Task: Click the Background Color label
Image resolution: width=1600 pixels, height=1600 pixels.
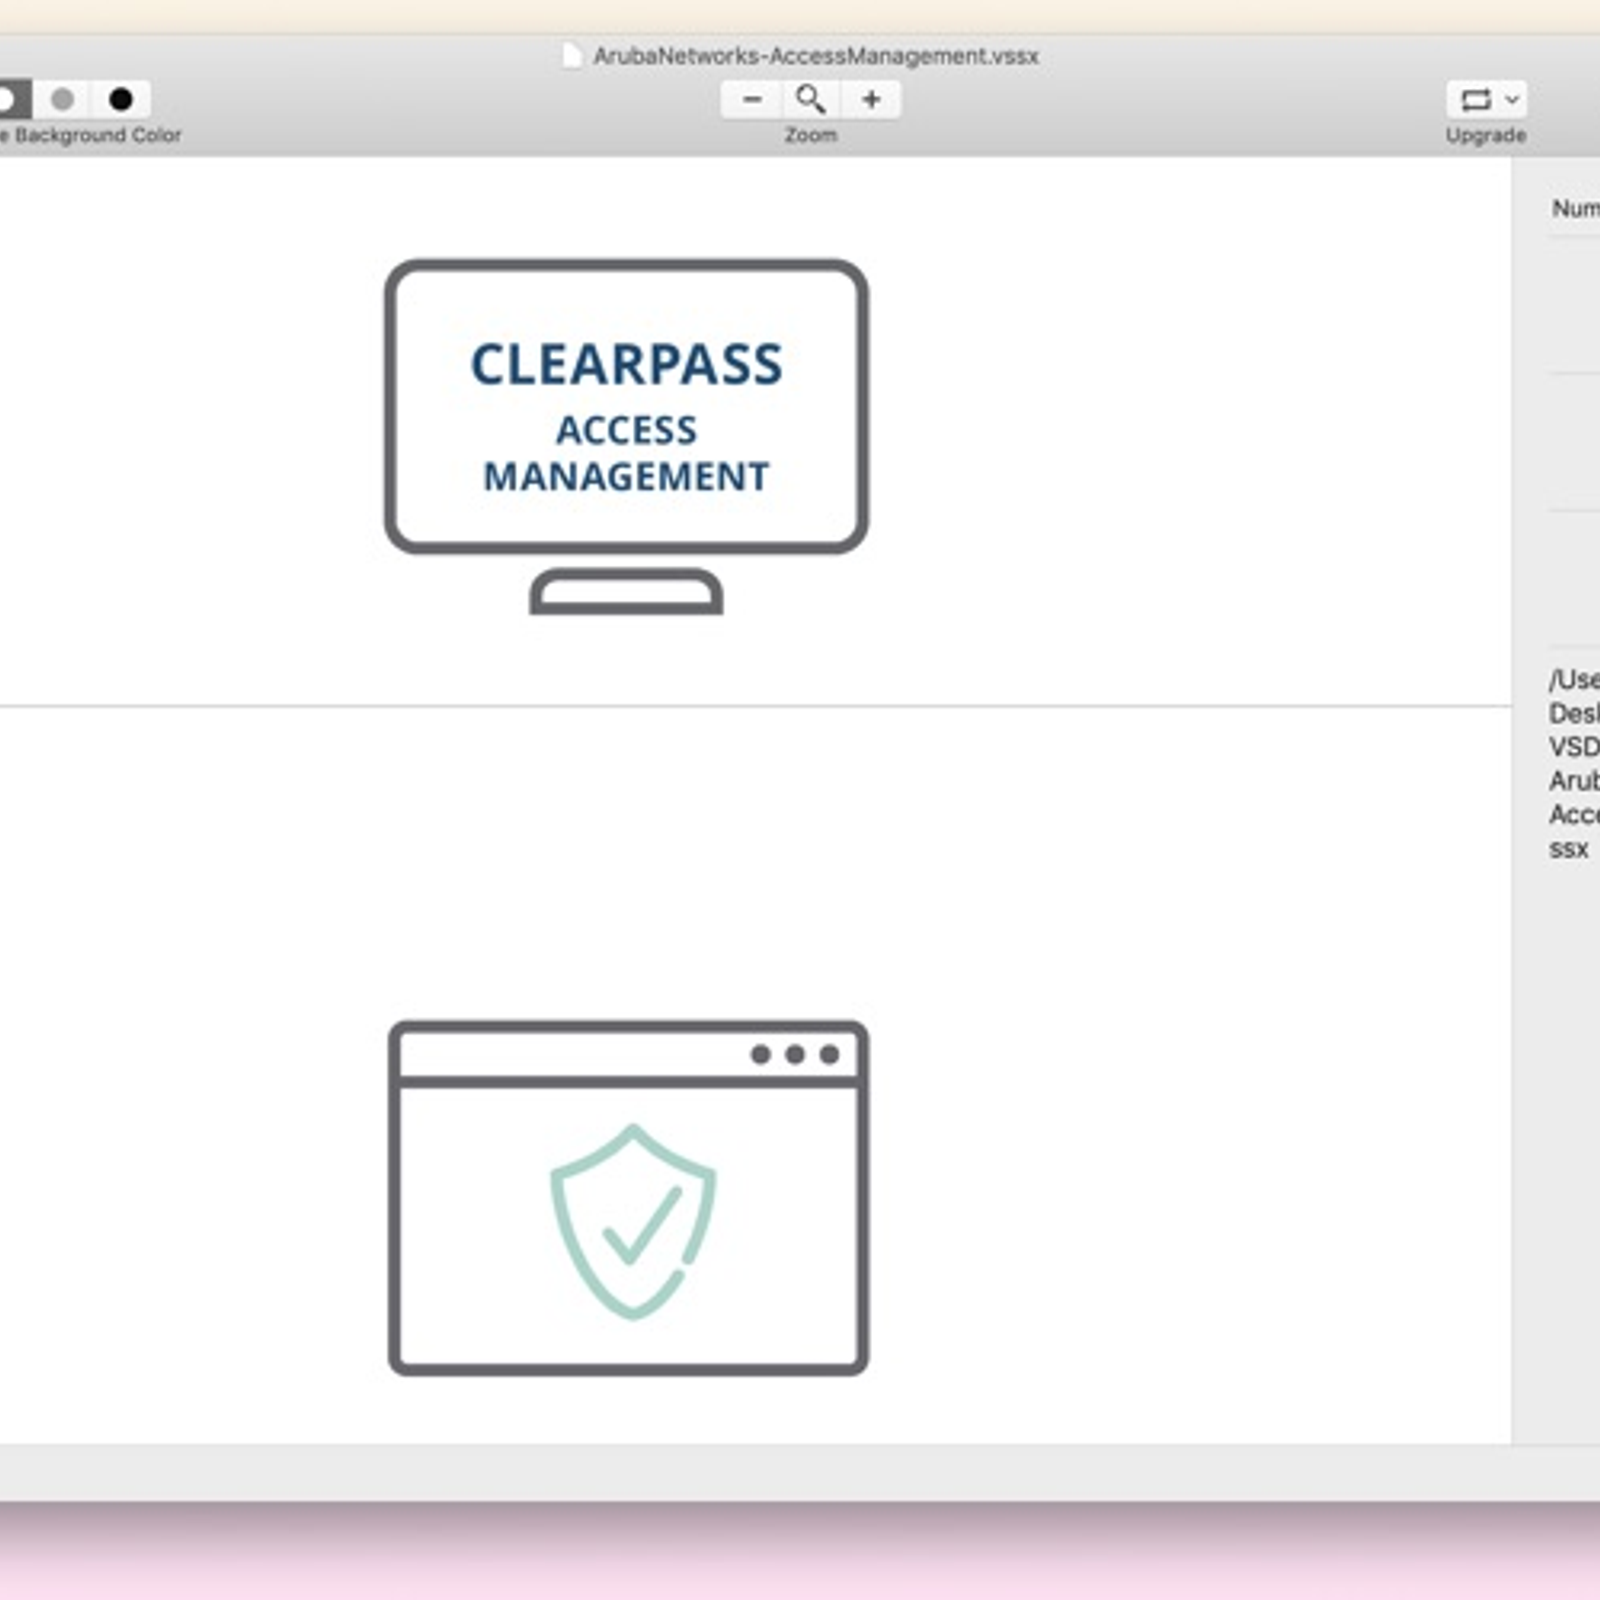Action: [97, 135]
